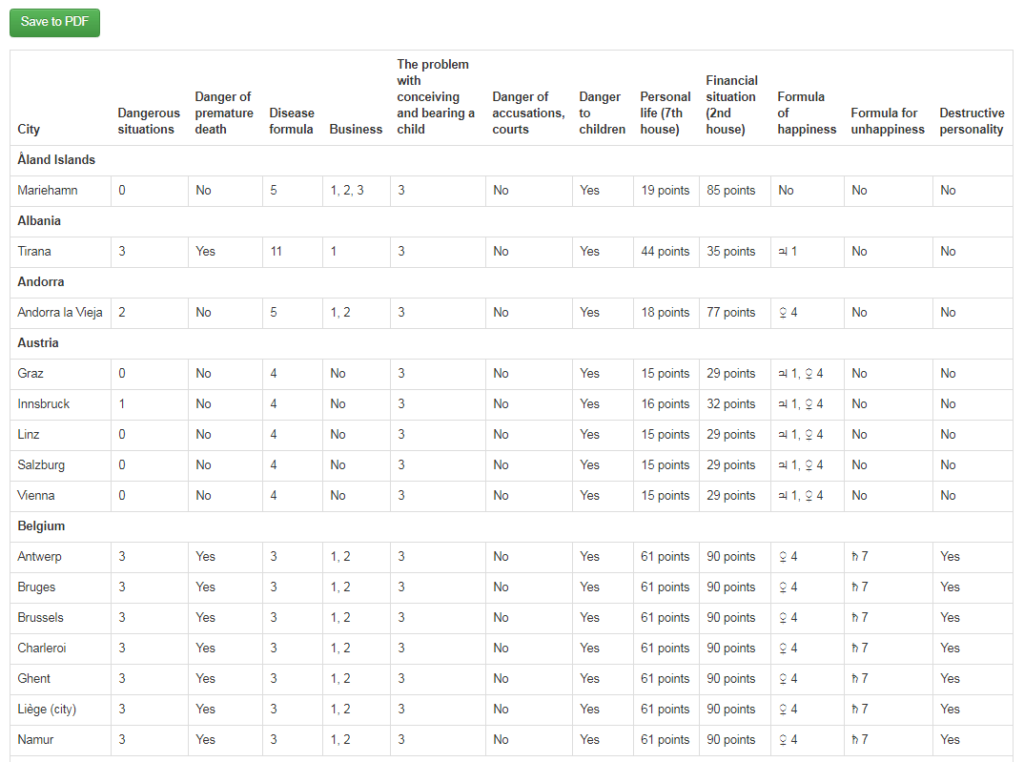Click Namur's Destructive personality Yes cell
The height and width of the screenshot is (762, 1024).
(x=949, y=740)
